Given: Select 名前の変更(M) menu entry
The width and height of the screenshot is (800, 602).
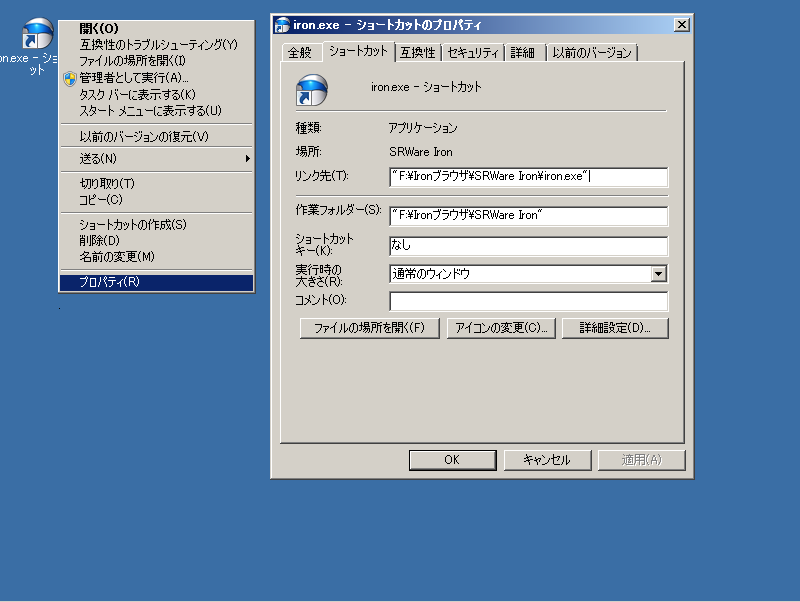Looking at the screenshot, I should tap(157, 257).
